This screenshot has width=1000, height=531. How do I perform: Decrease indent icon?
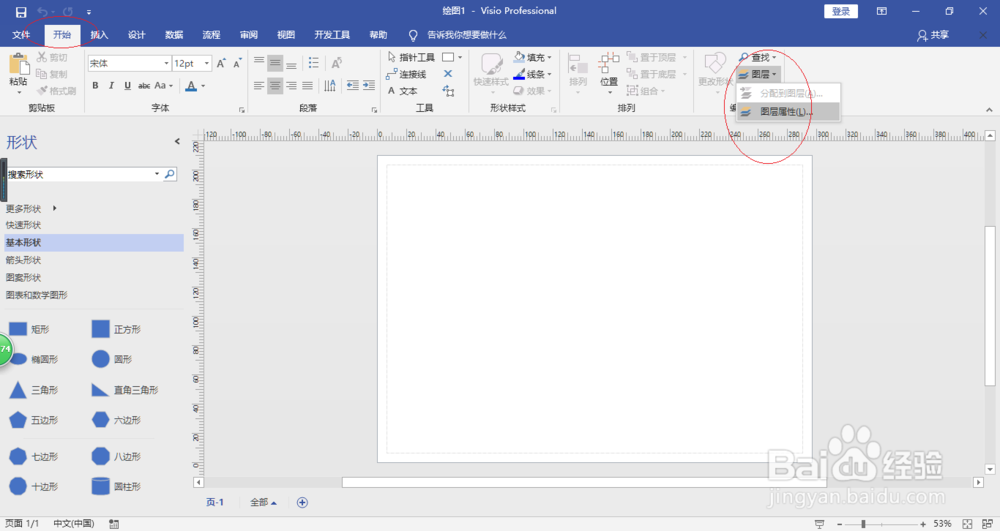point(352,85)
